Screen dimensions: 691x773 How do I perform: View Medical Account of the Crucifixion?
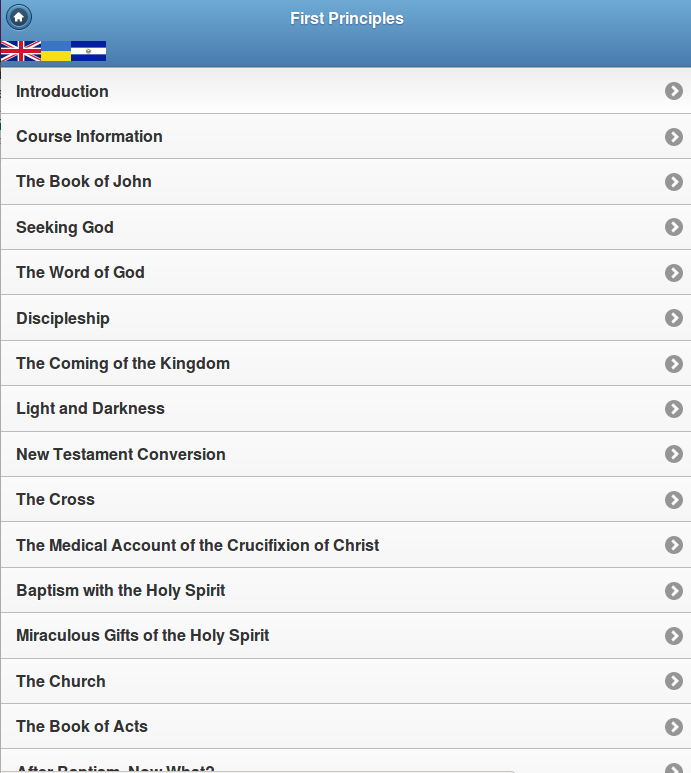point(346,545)
